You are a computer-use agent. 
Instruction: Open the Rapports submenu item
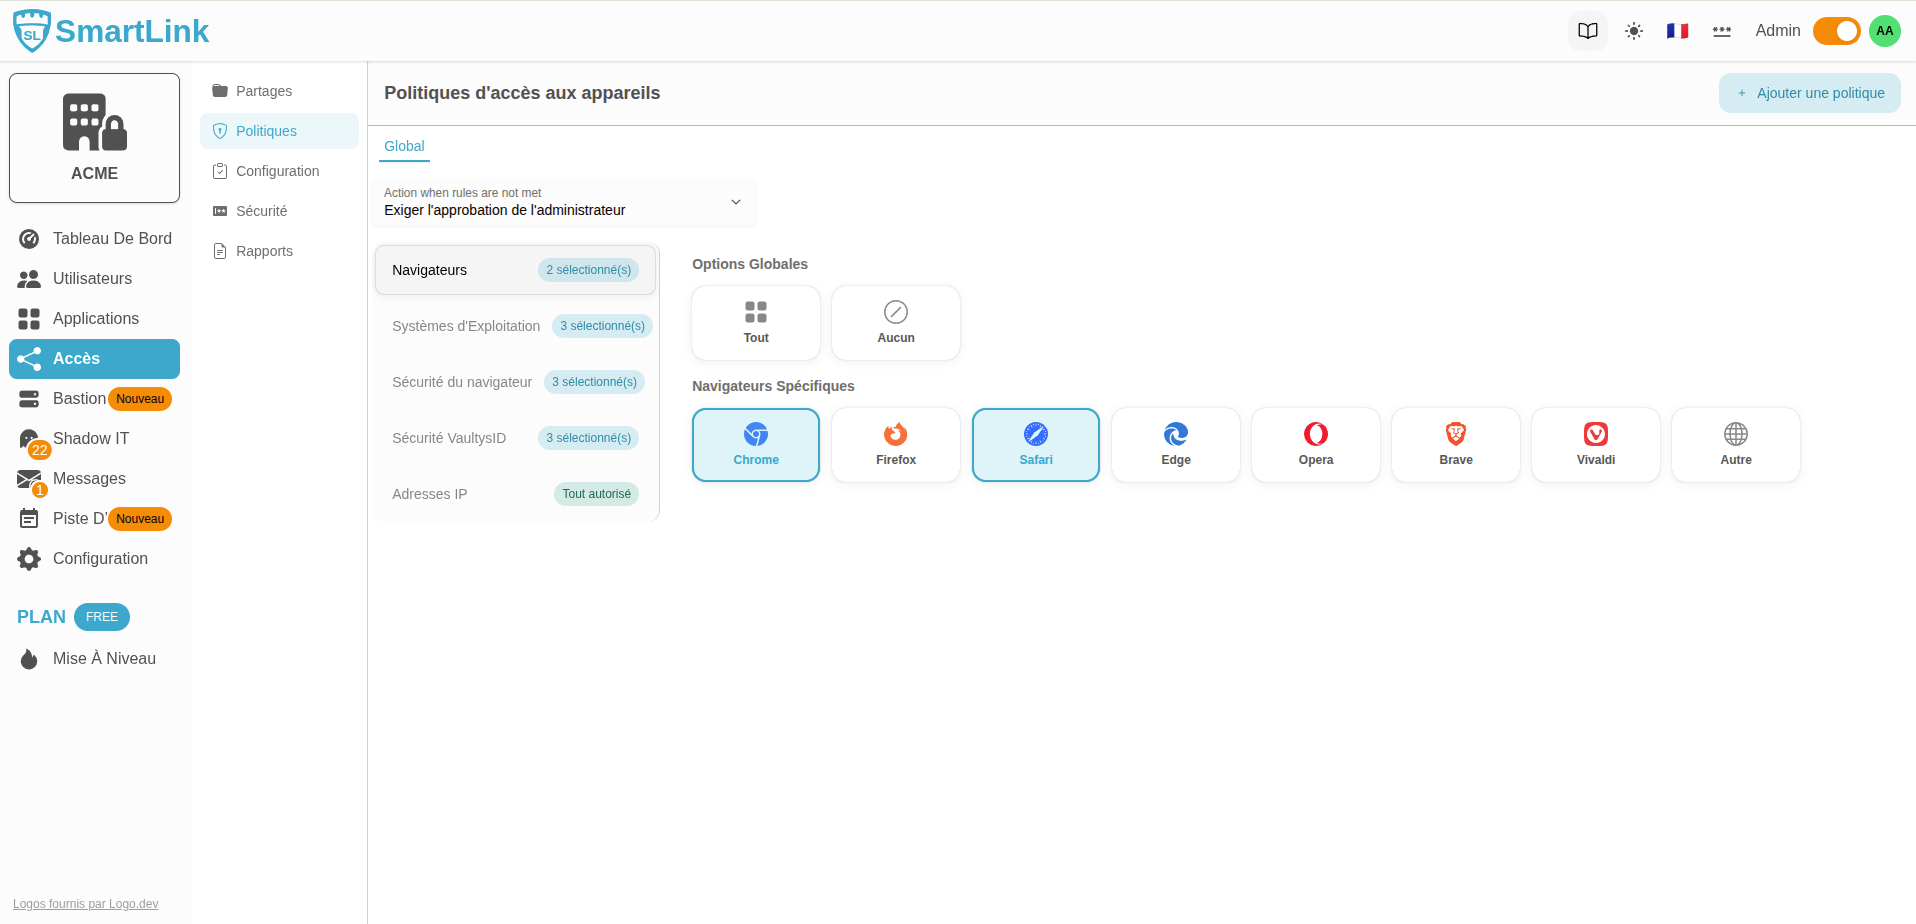click(264, 251)
